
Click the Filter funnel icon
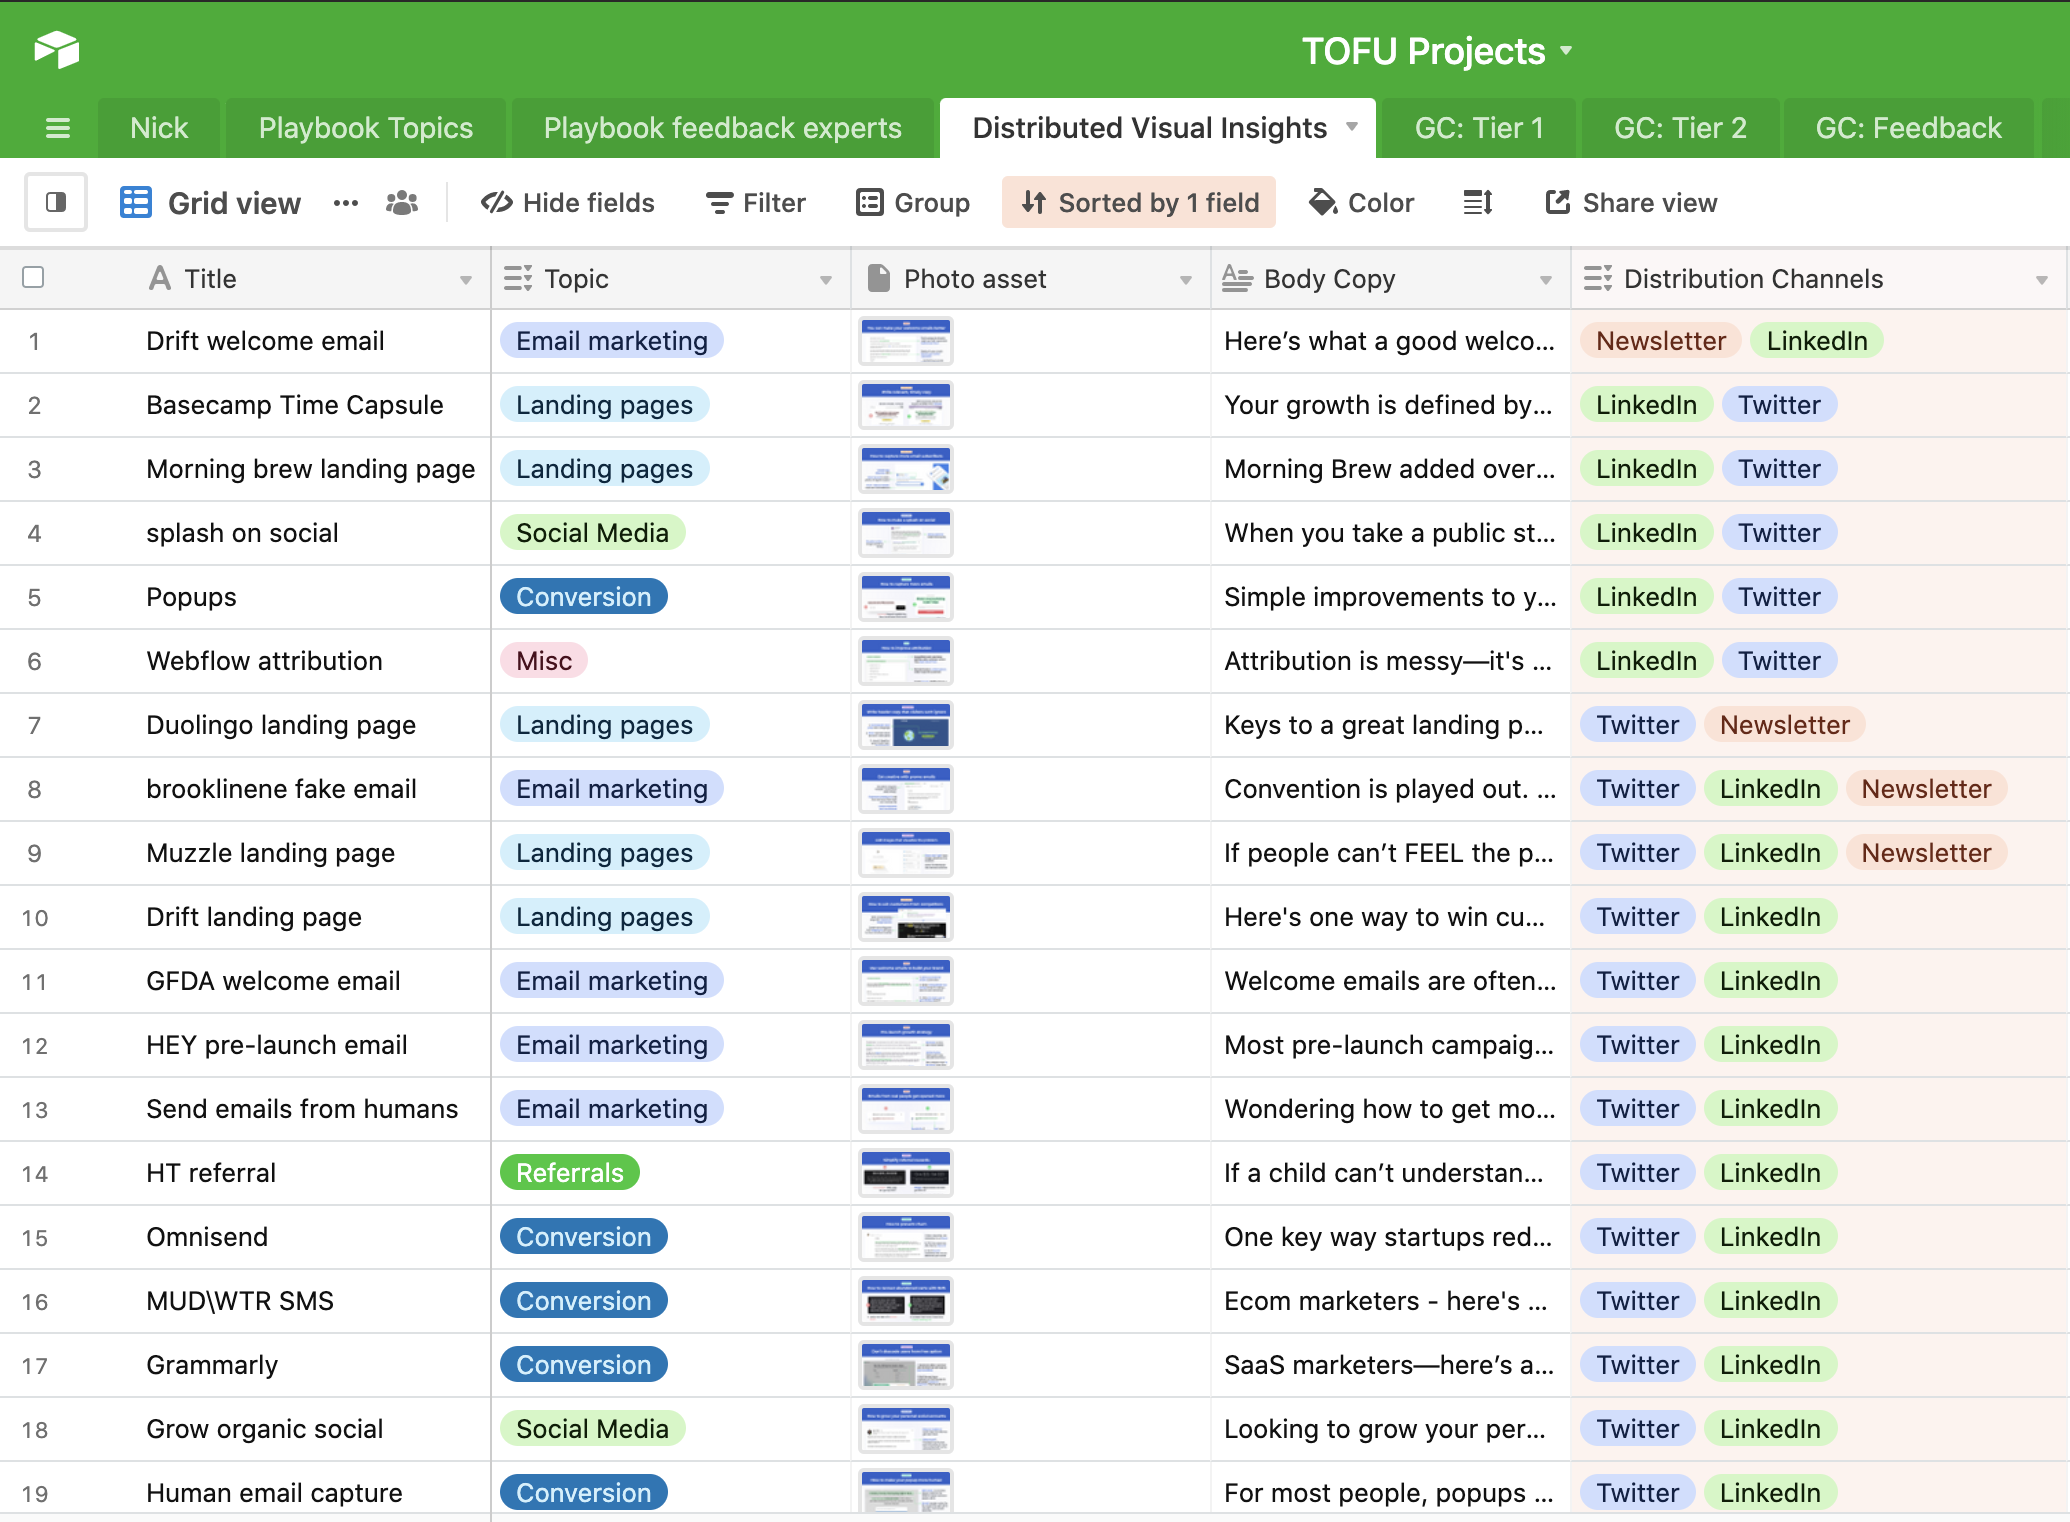pos(719,203)
